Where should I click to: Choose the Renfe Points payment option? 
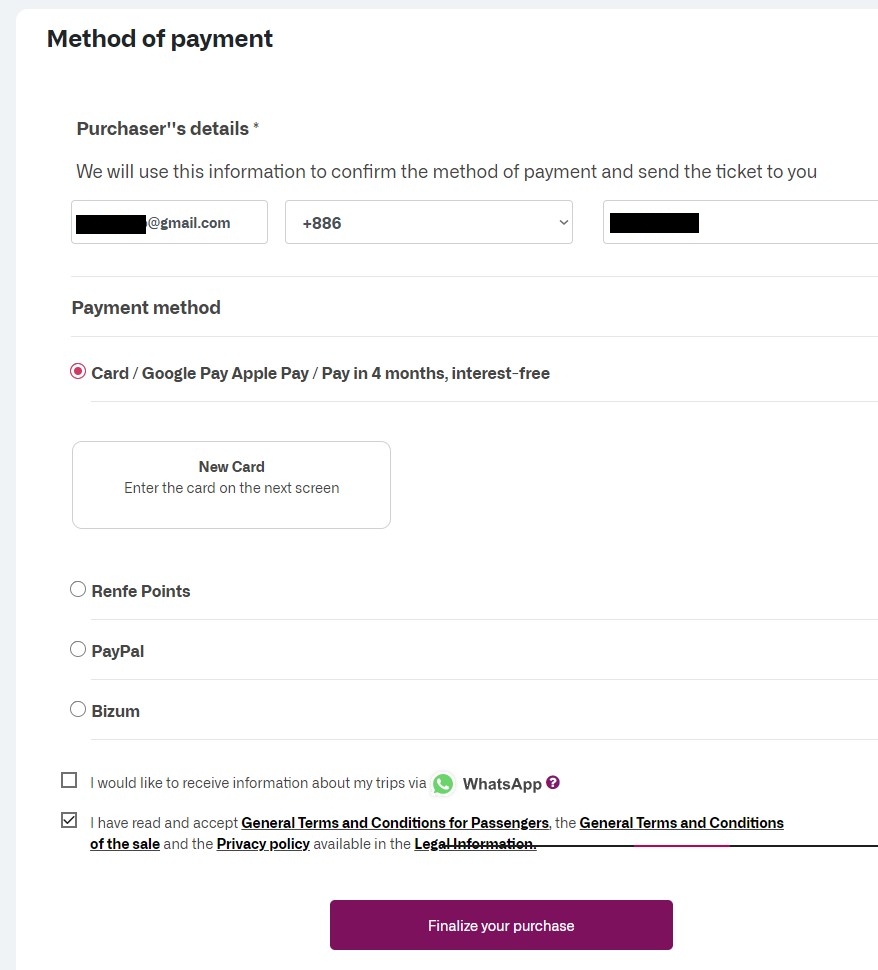pyautogui.click(x=78, y=590)
